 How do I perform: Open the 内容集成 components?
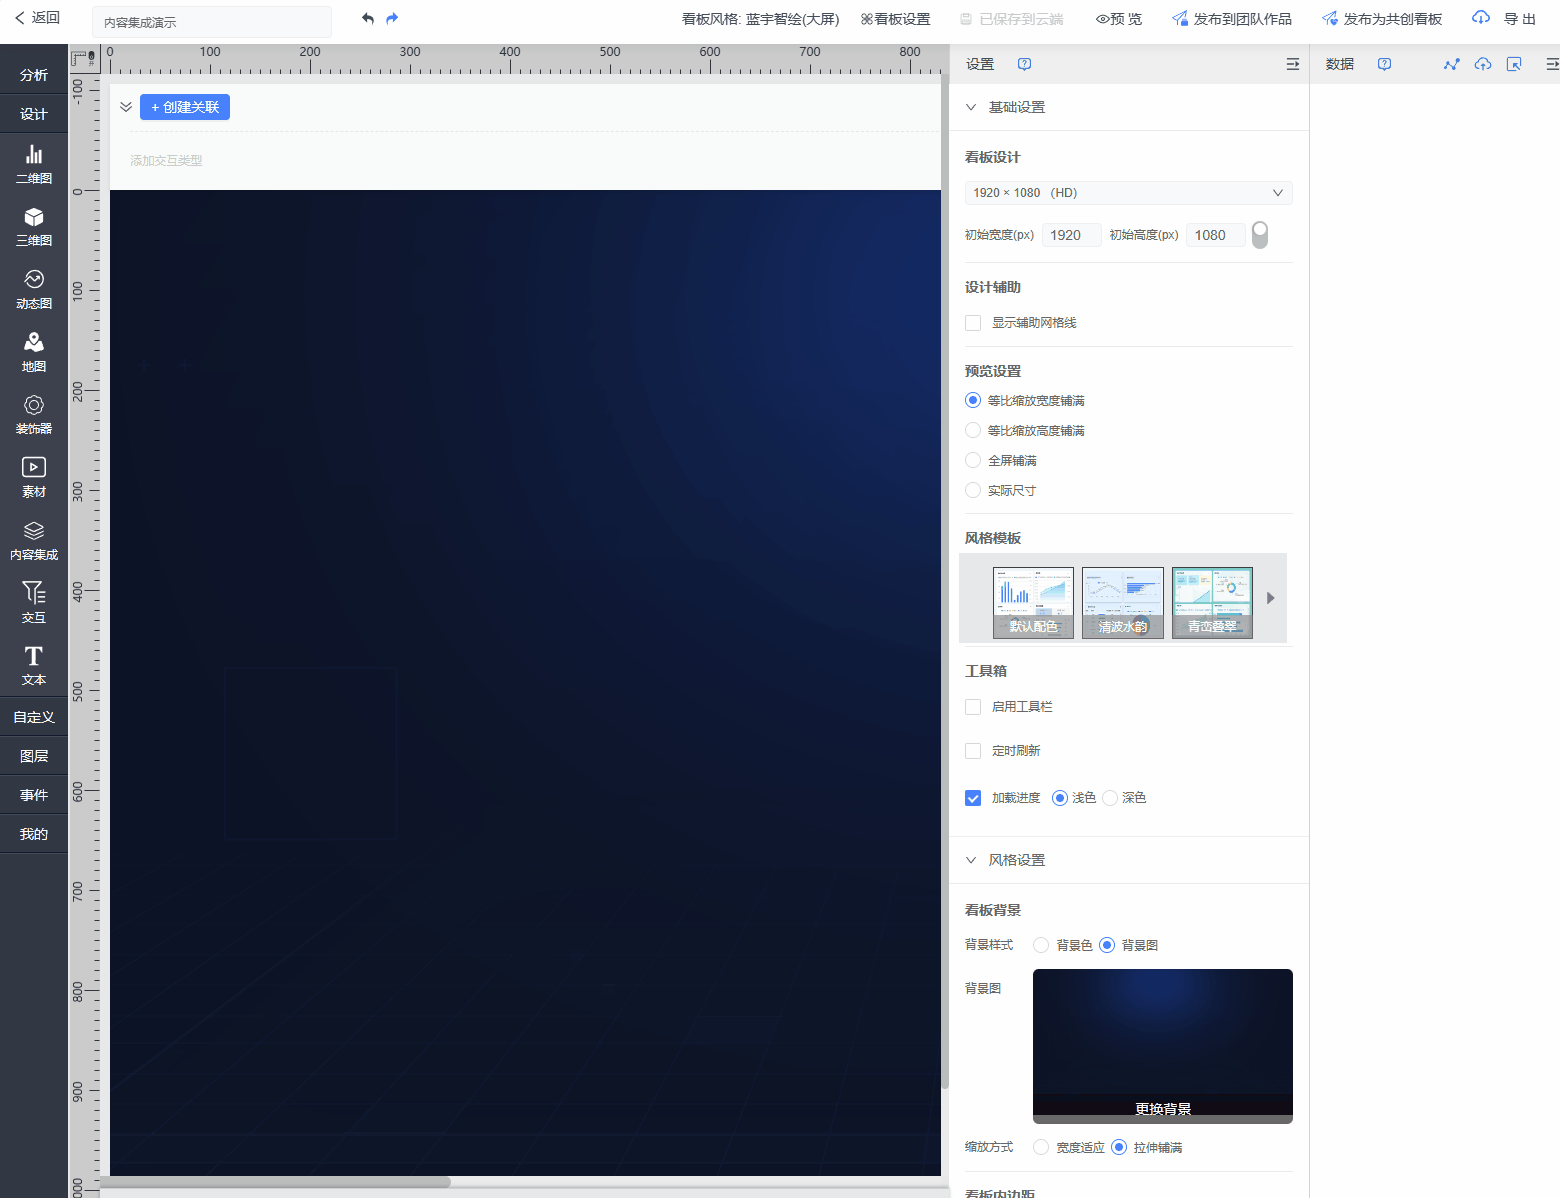[34, 541]
